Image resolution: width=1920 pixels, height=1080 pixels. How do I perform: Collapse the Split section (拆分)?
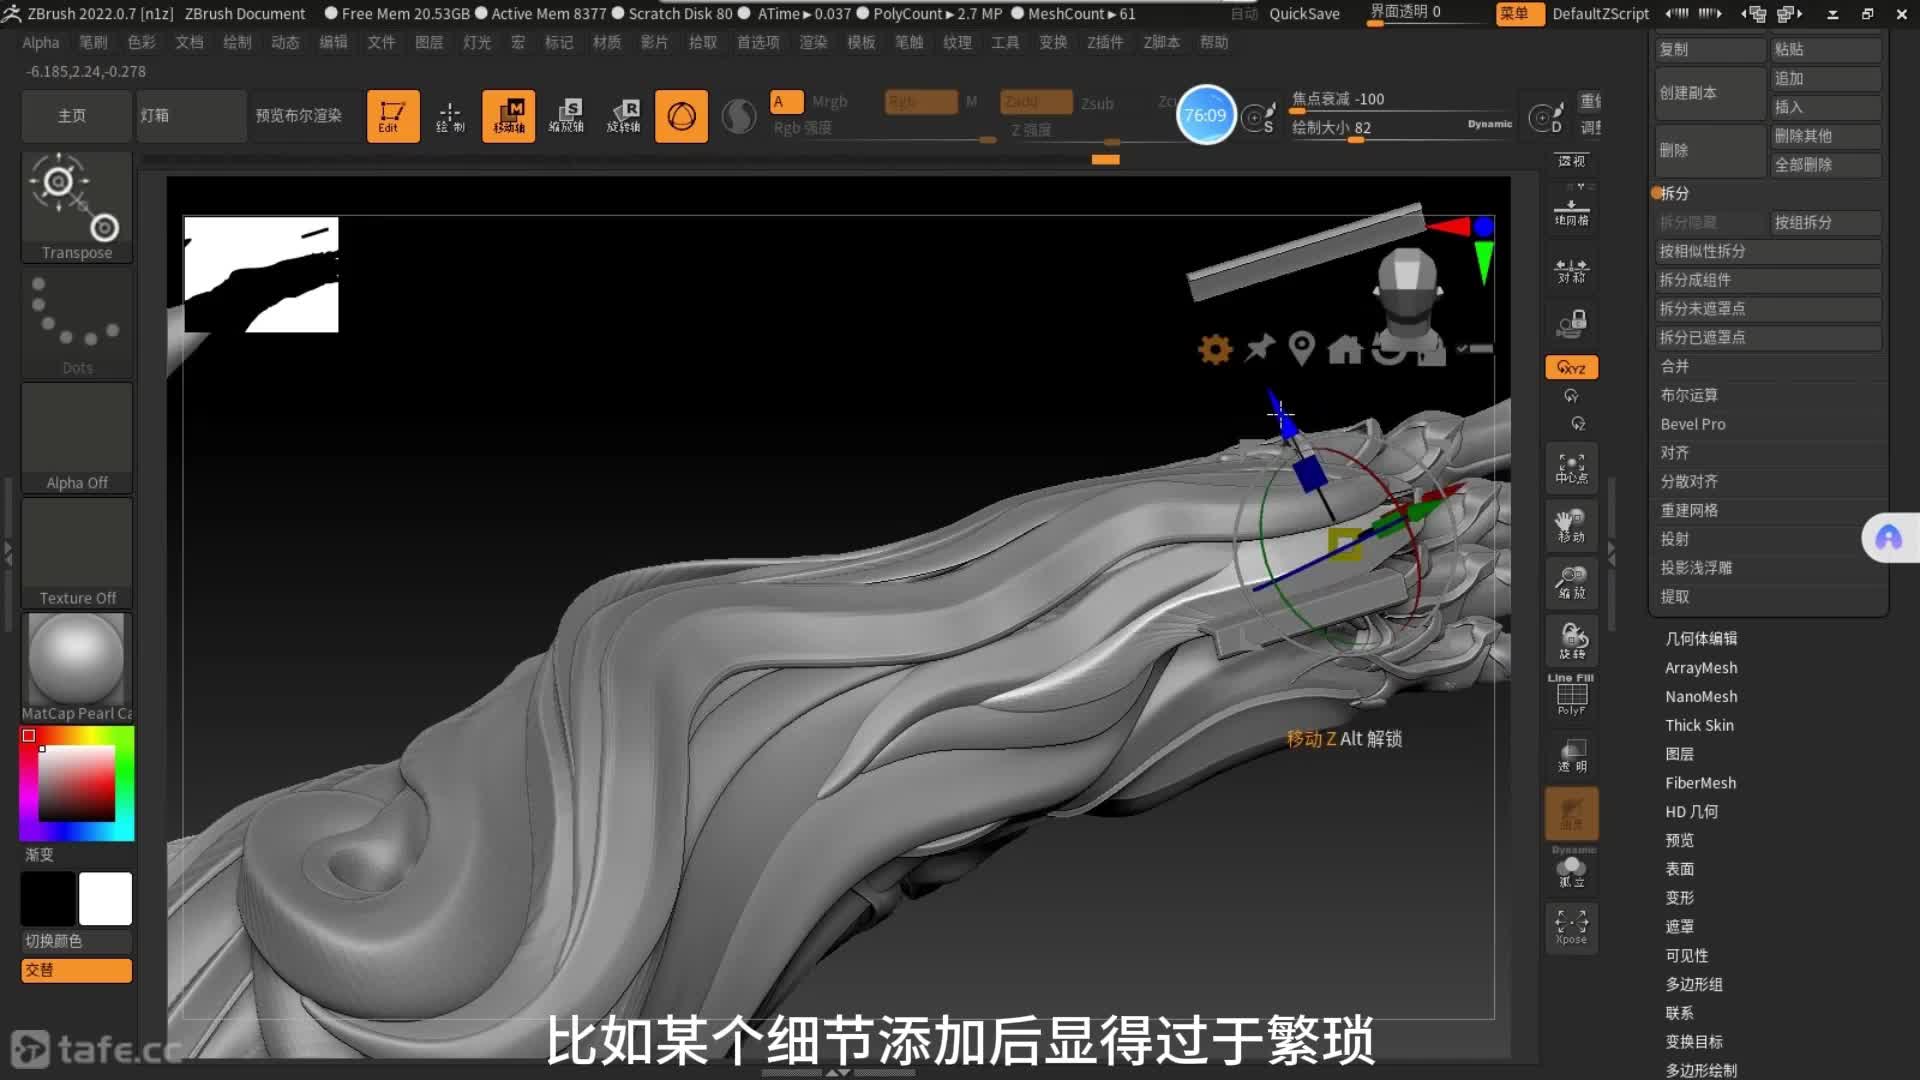coord(1675,193)
